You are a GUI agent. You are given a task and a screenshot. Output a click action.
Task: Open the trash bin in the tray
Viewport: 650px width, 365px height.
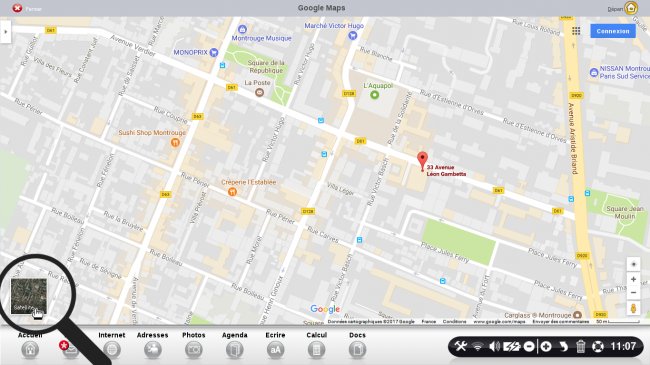point(580,346)
